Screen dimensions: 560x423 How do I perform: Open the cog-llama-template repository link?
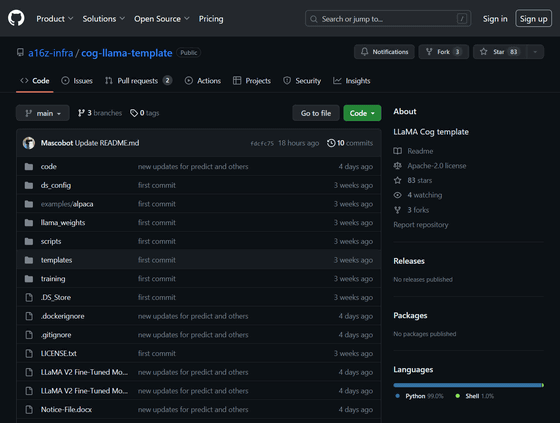coord(127,53)
